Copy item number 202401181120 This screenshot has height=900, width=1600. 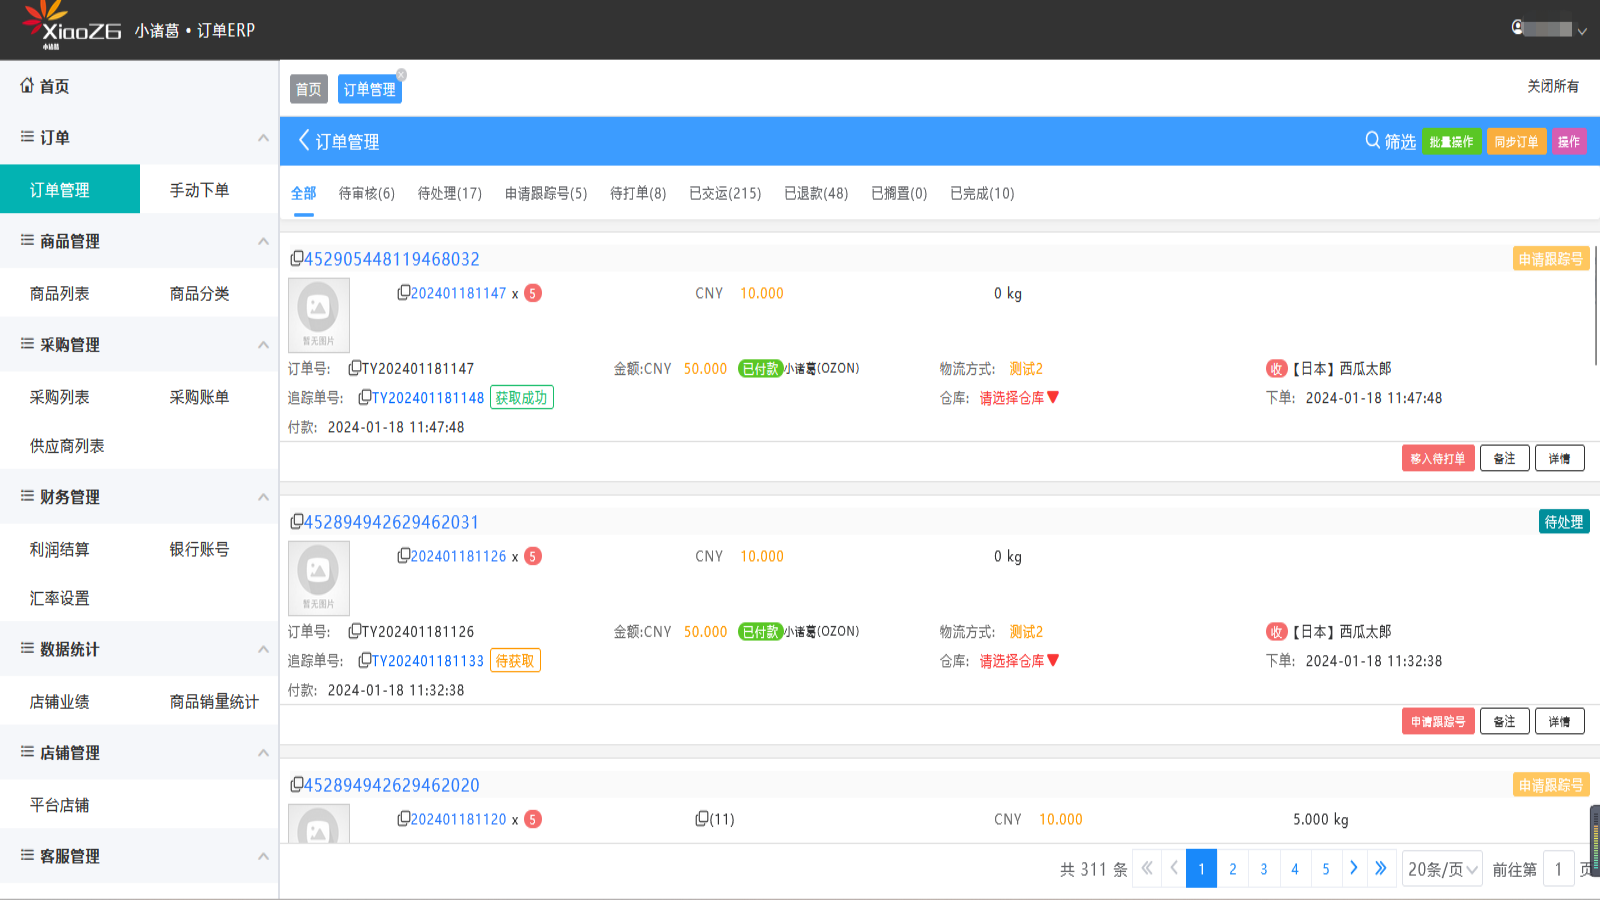tap(404, 819)
